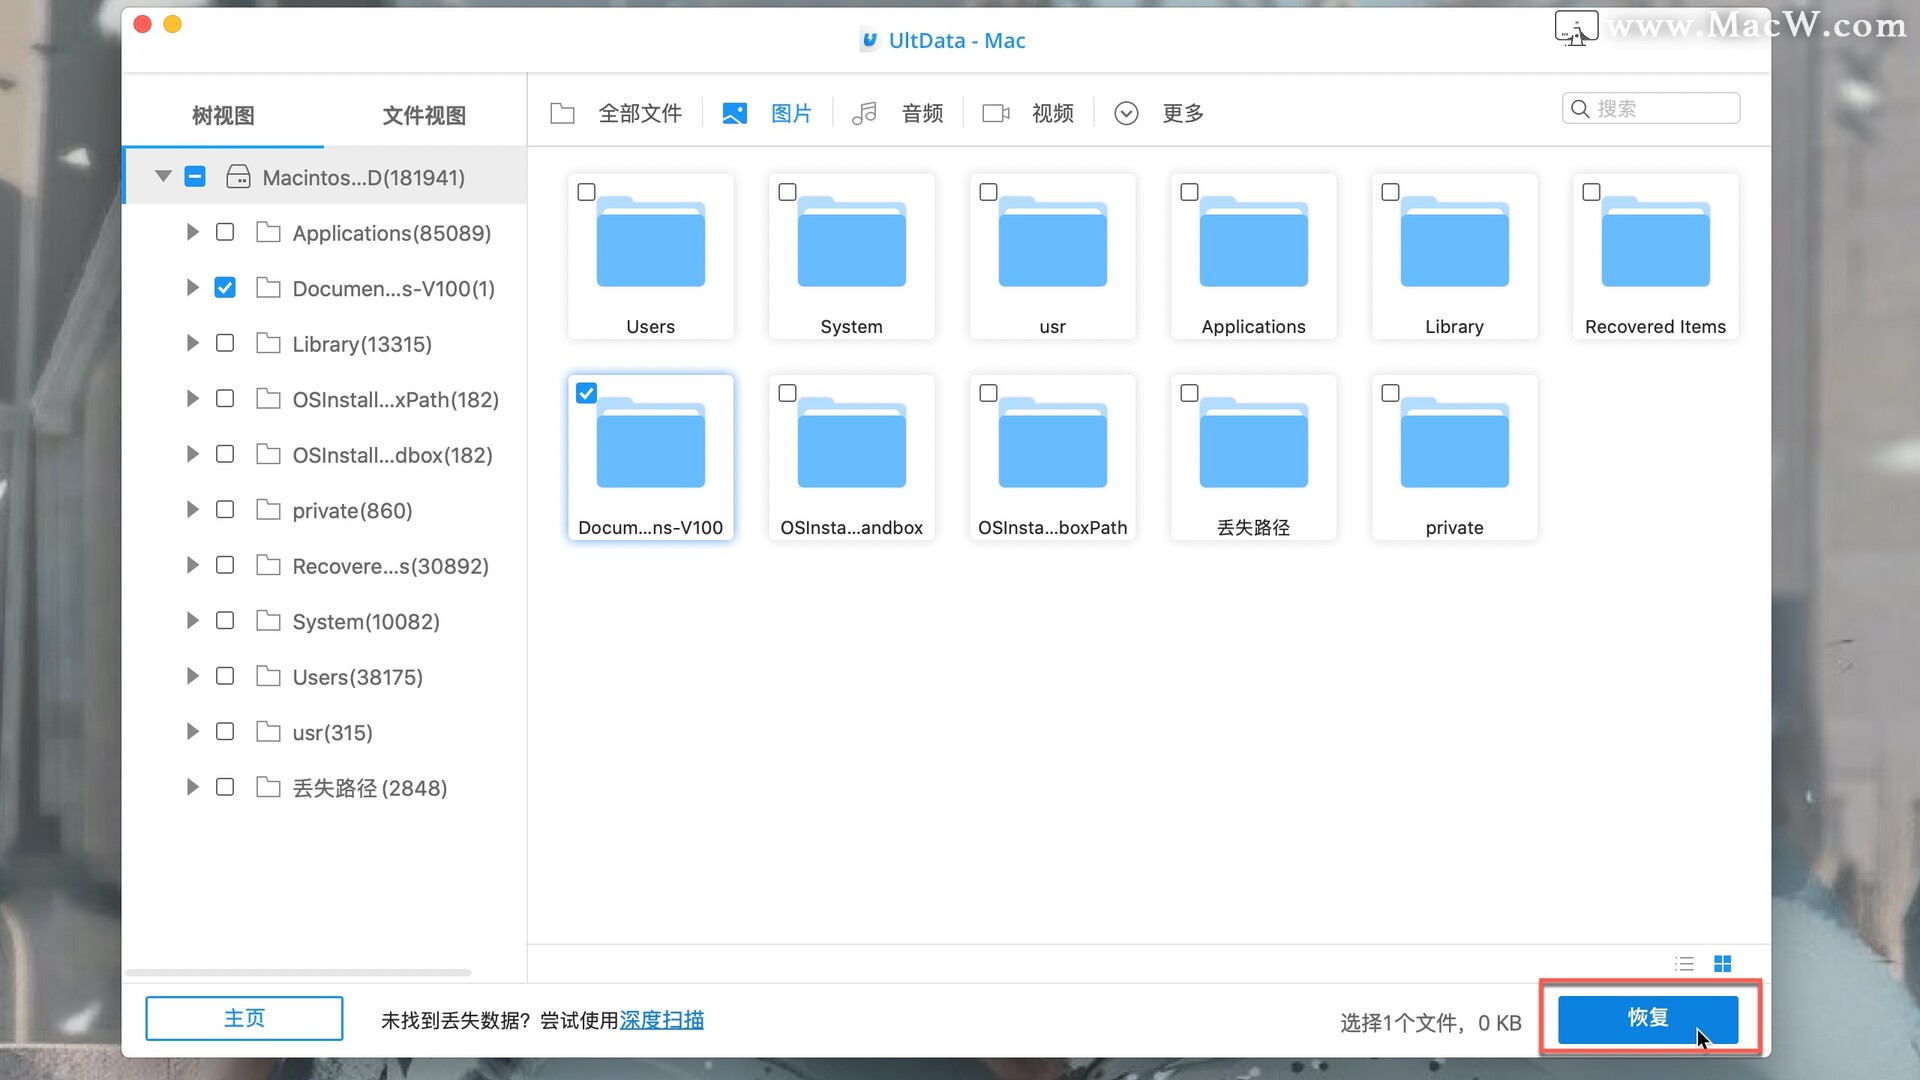1920x1080 pixels.
Task: Tick the checkbox on Users folder tile
Action: (587, 192)
